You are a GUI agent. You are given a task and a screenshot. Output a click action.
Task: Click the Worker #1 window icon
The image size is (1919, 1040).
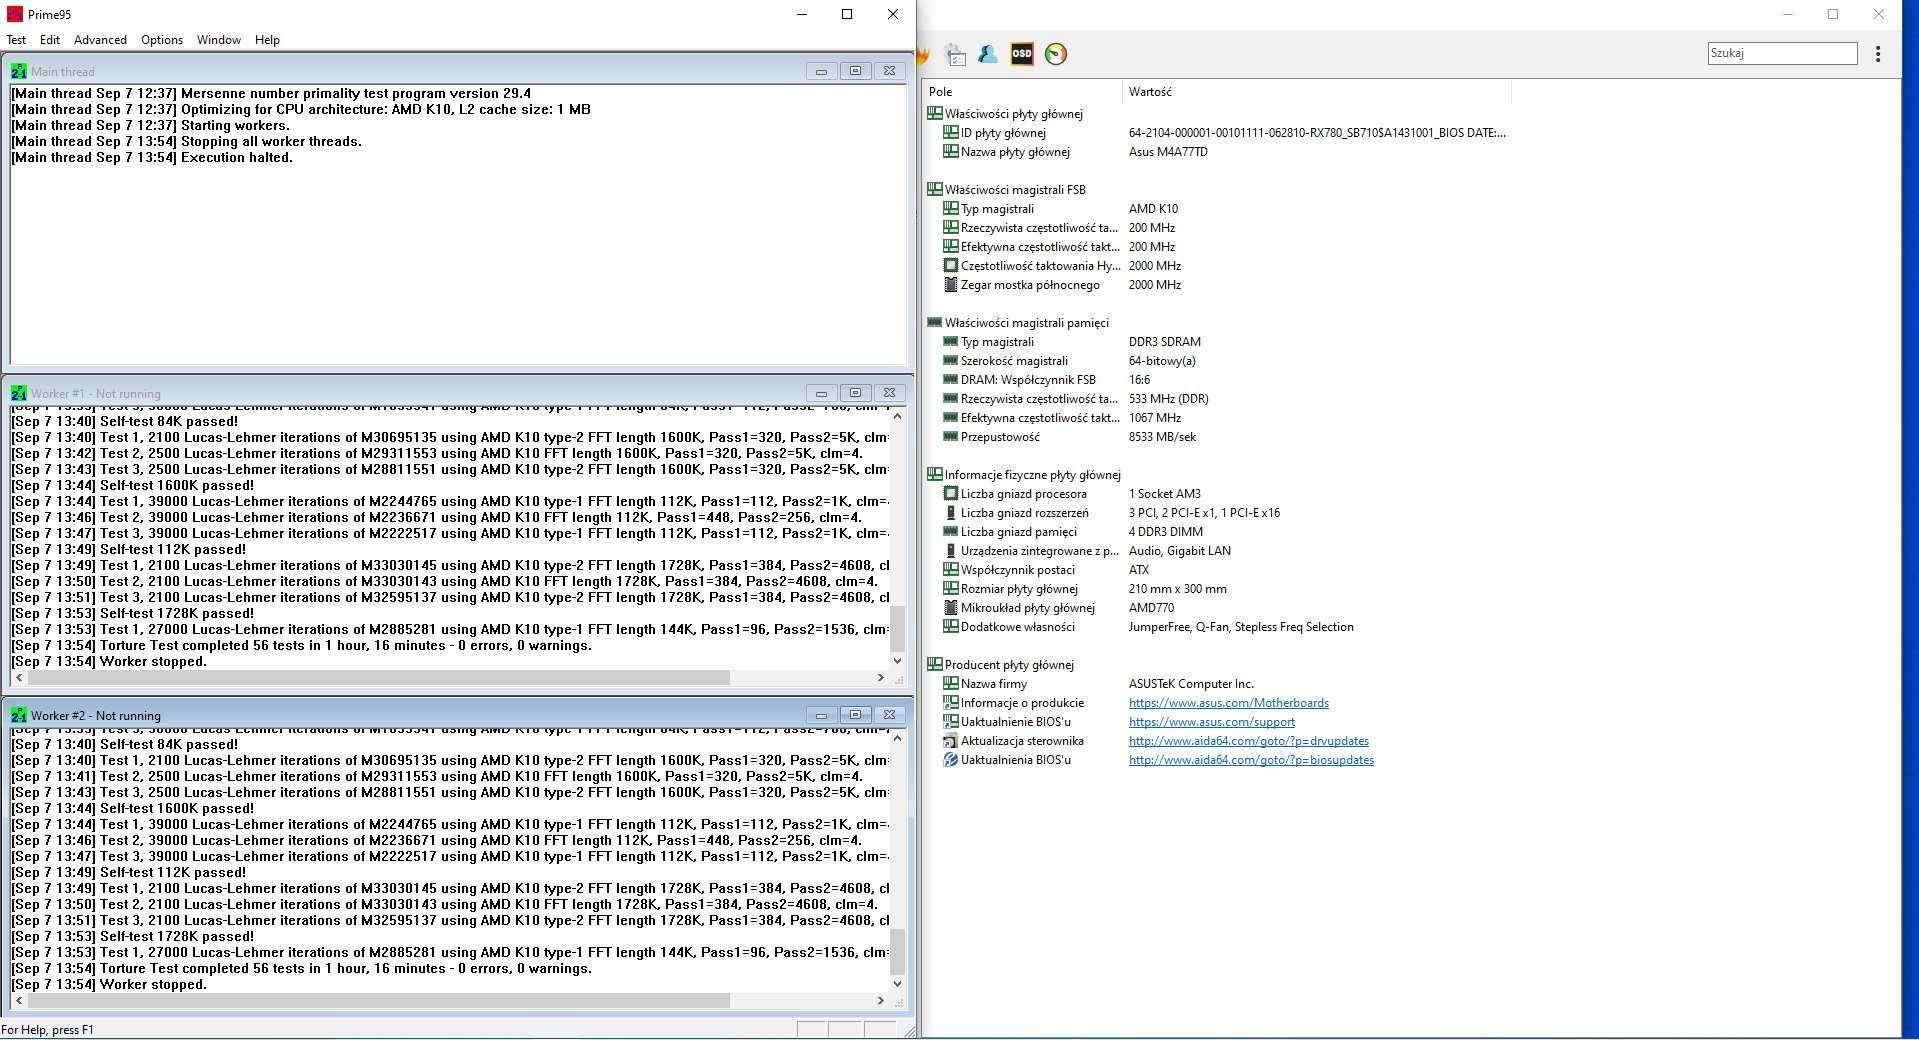[x=19, y=393]
